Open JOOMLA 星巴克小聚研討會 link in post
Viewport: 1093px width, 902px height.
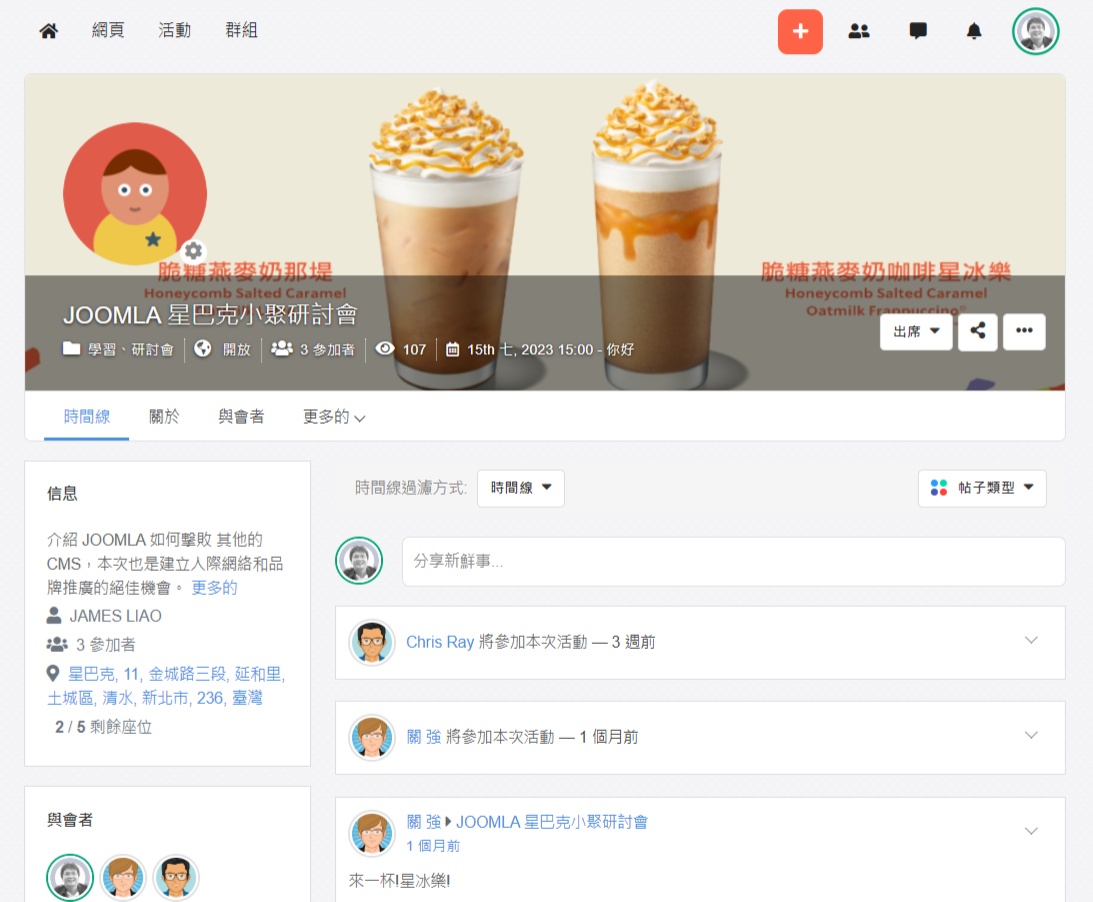click(552, 822)
